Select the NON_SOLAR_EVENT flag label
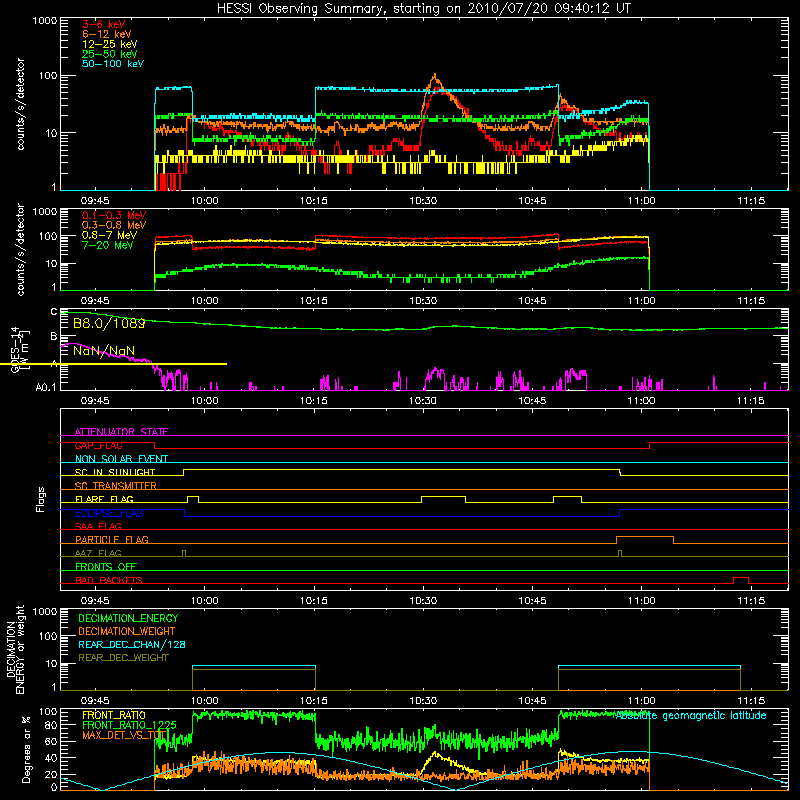This screenshot has width=800, height=800. tap(121, 459)
